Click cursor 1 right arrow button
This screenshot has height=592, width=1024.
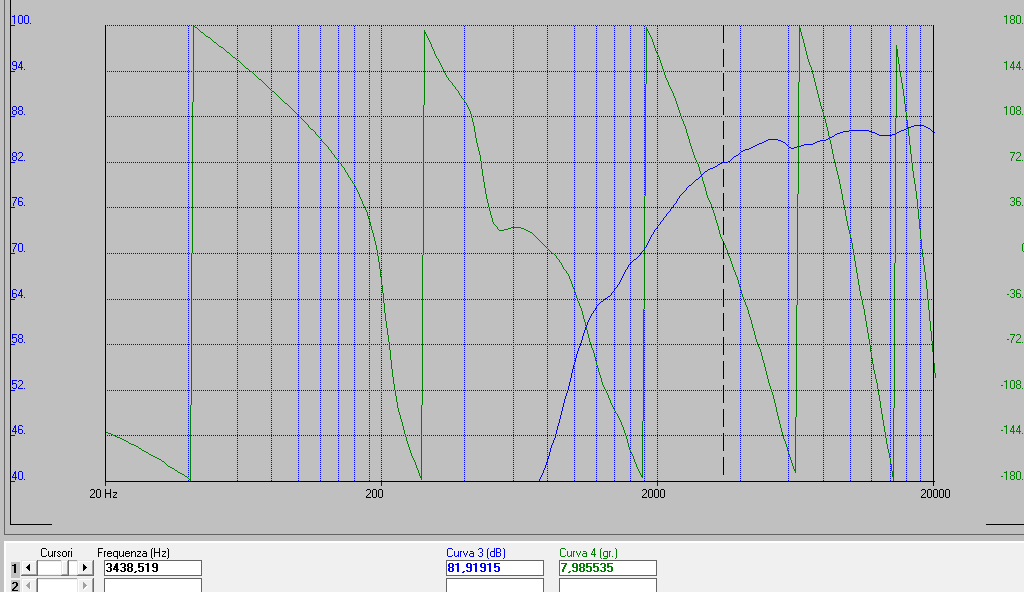coord(85,568)
